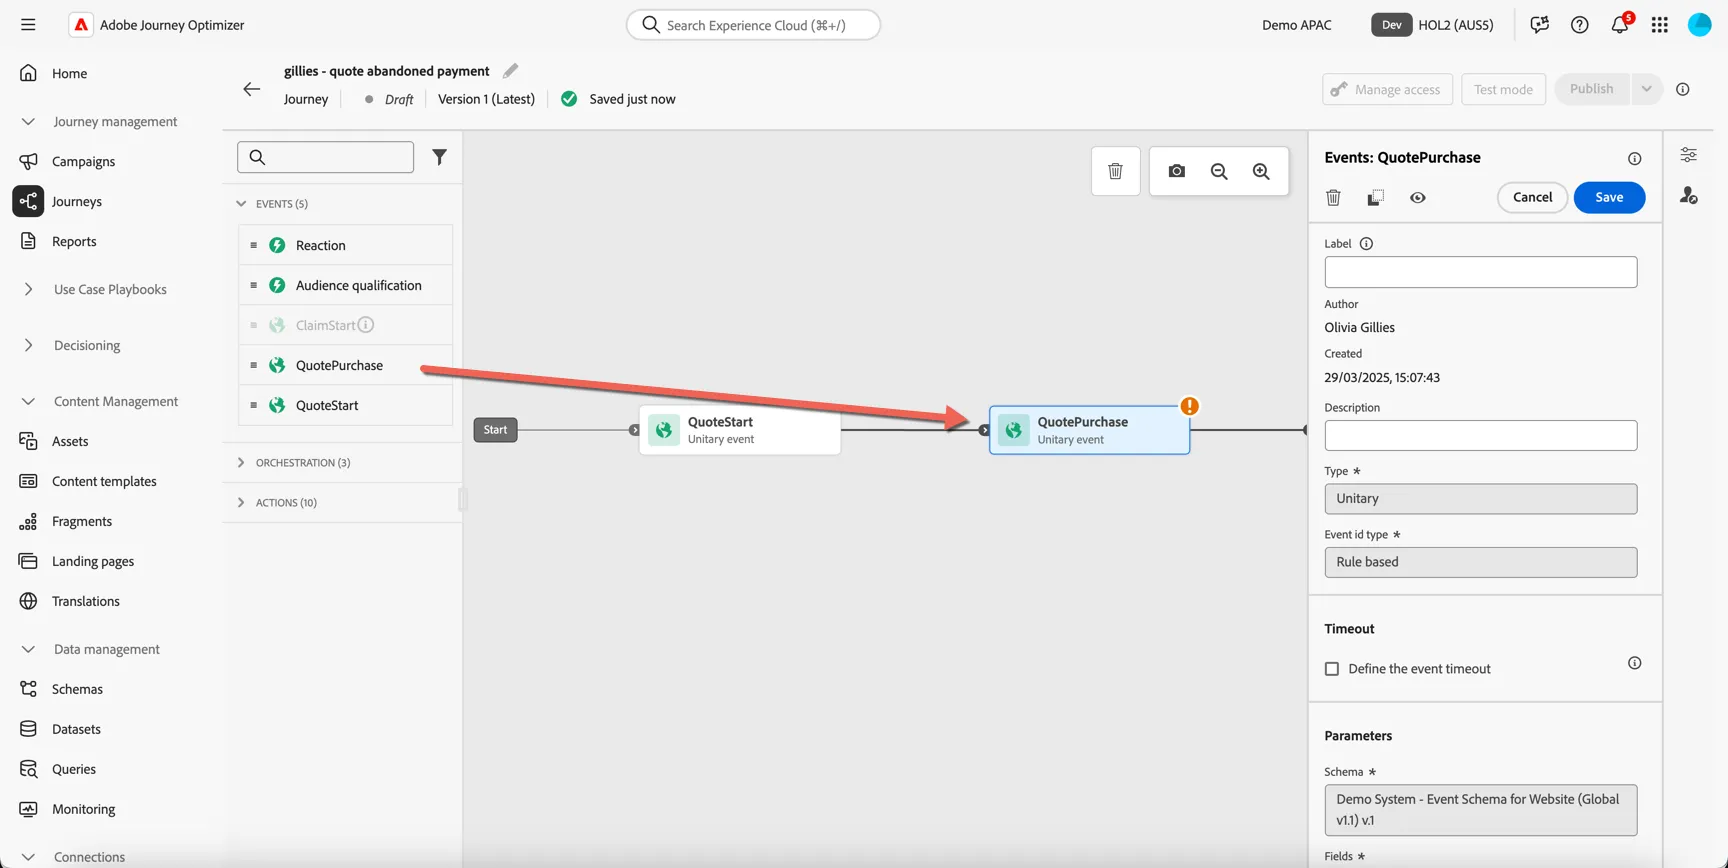Click the Label input field
This screenshot has width=1728, height=868.
point(1481,272)
